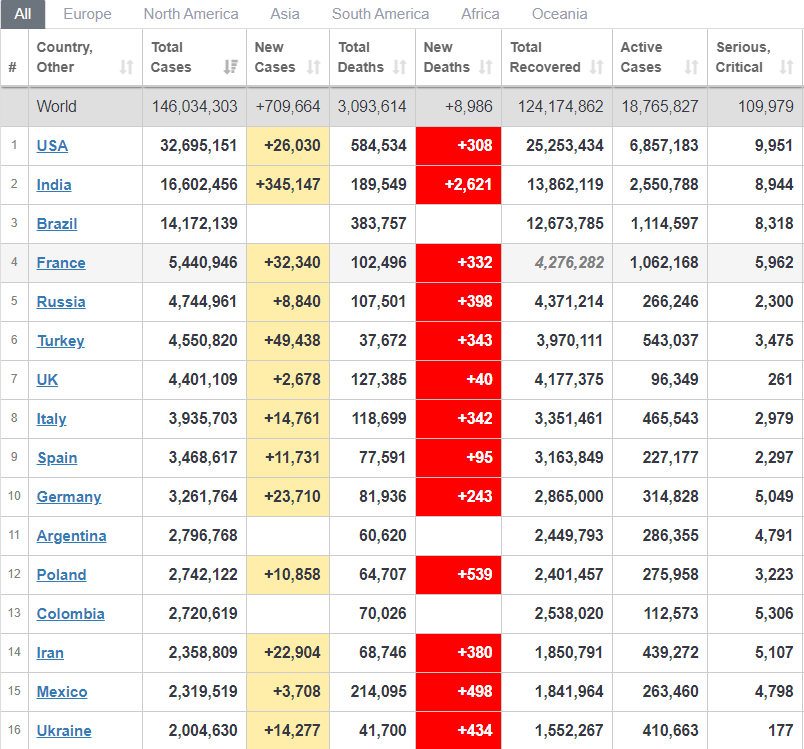The image size is (804, 749).
Task: Switch to the Africa tab
Action: pos(480,14)
